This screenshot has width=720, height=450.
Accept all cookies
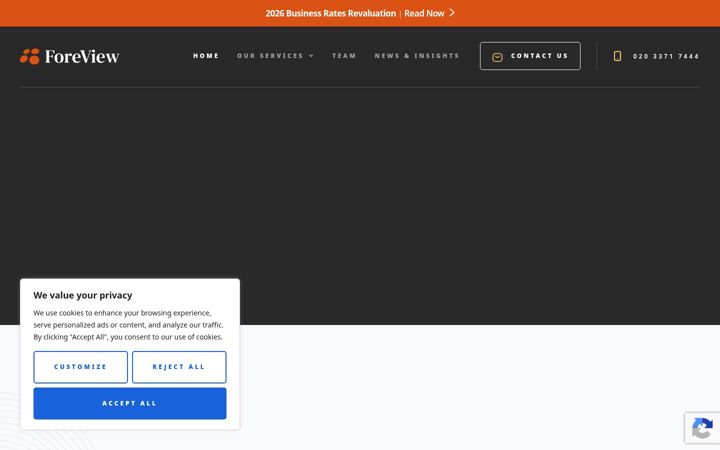coord(130,403)
